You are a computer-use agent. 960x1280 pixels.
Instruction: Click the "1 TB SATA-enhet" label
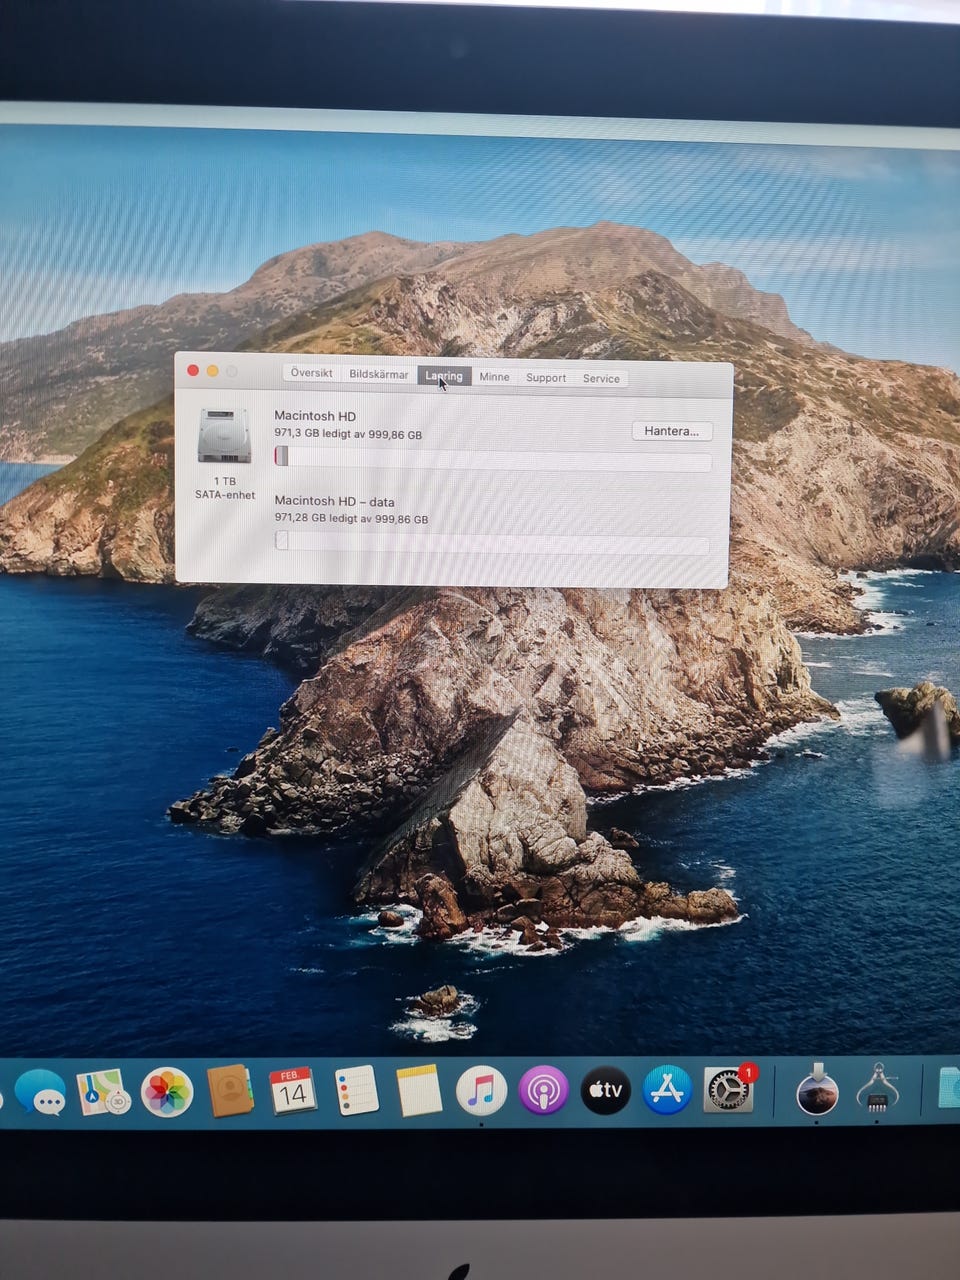click(x=225, y=488)
